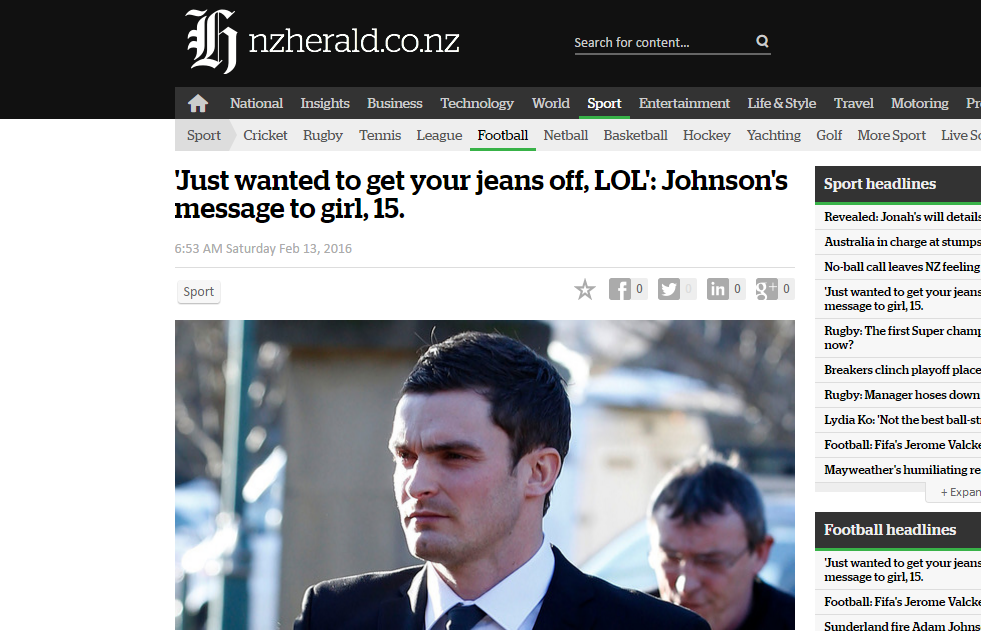
Task: Select the Cricket sub-tab
Action: point(265,135)
